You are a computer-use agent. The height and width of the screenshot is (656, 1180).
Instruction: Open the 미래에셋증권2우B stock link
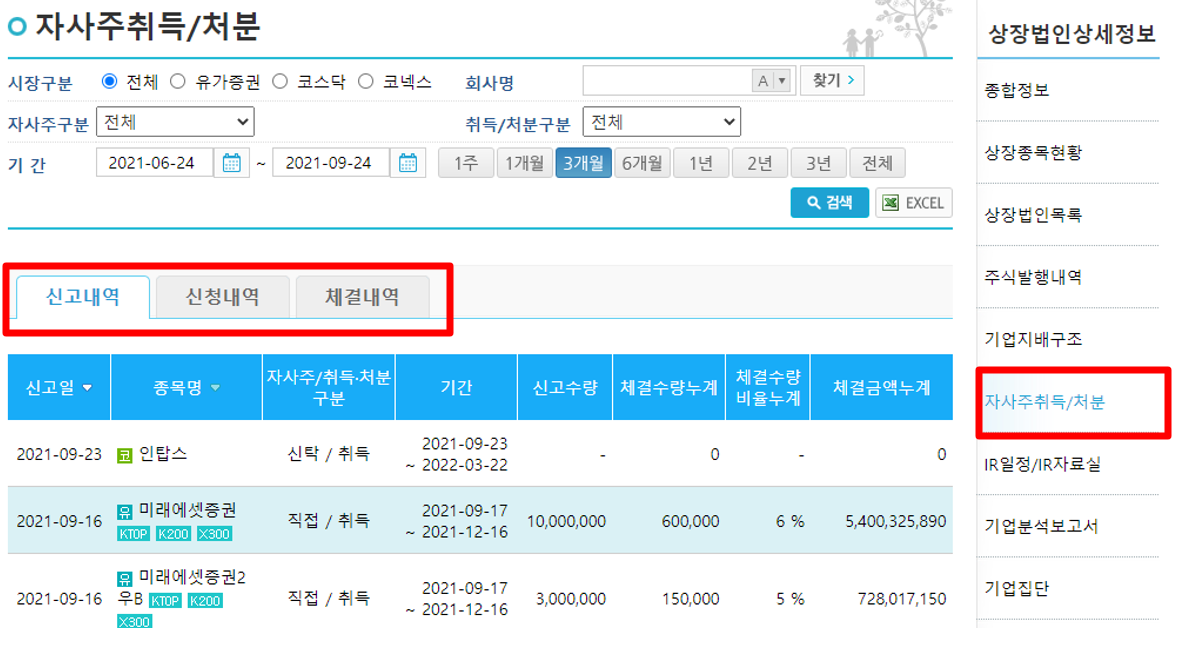coord(181,588)
